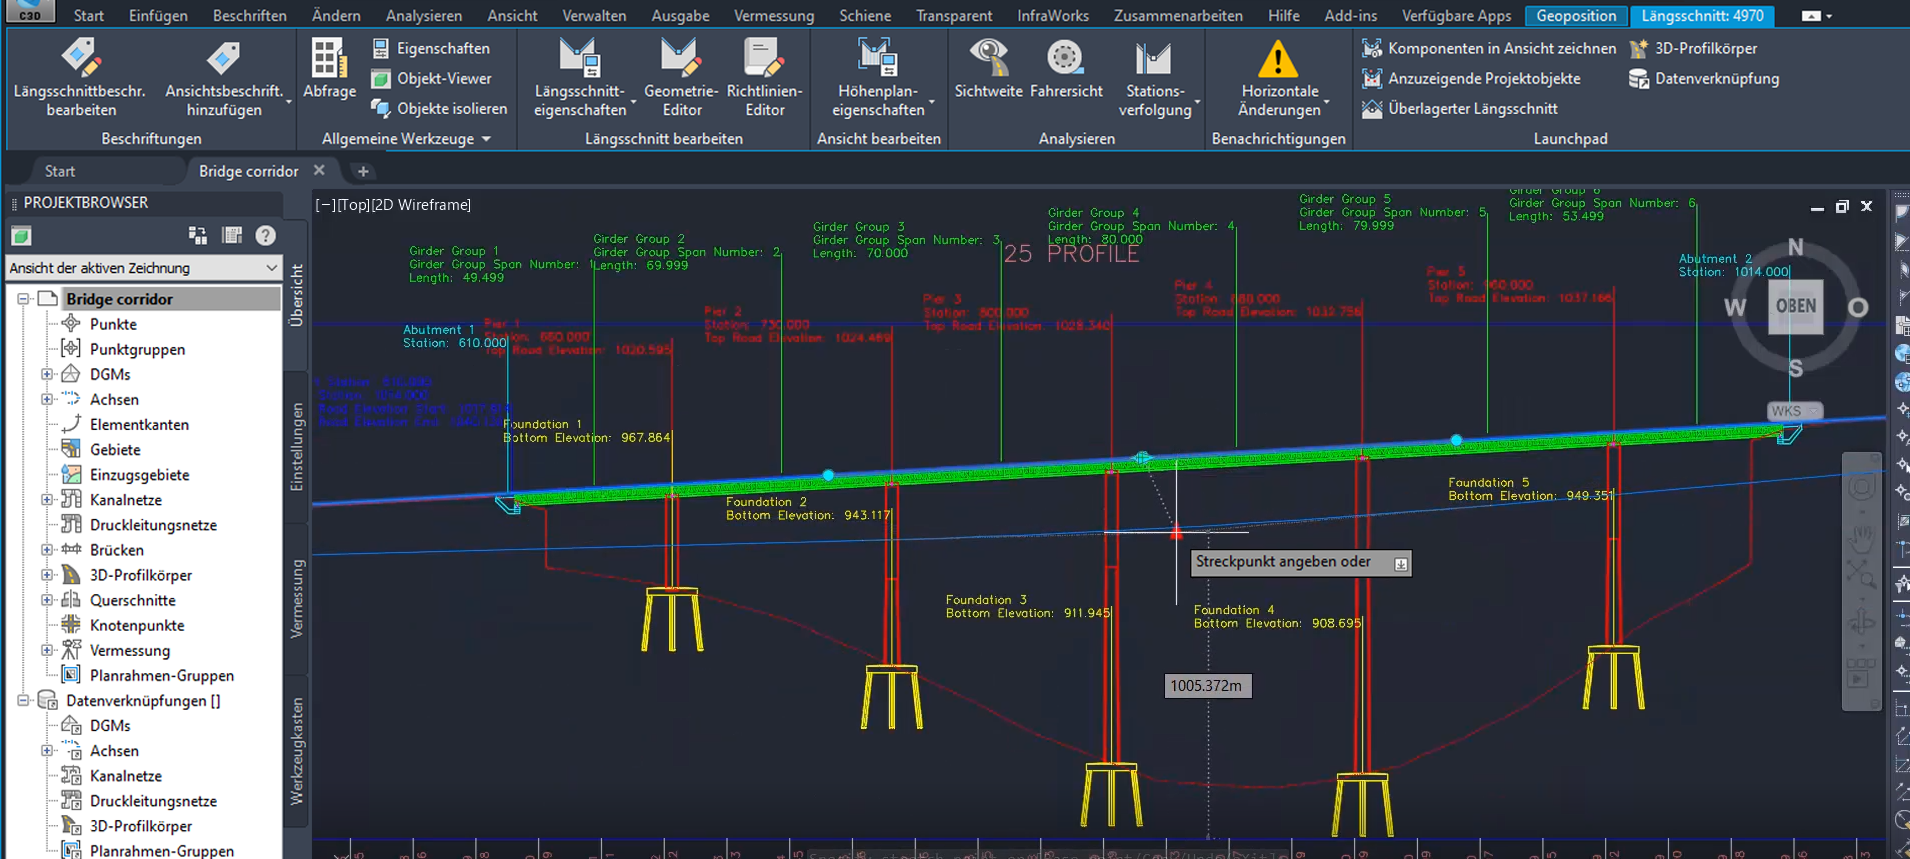Click Anzuzeigende Projektobjekte
Screen dimensions: 1910x859
pyautogui.click(x=1472, y=78)
